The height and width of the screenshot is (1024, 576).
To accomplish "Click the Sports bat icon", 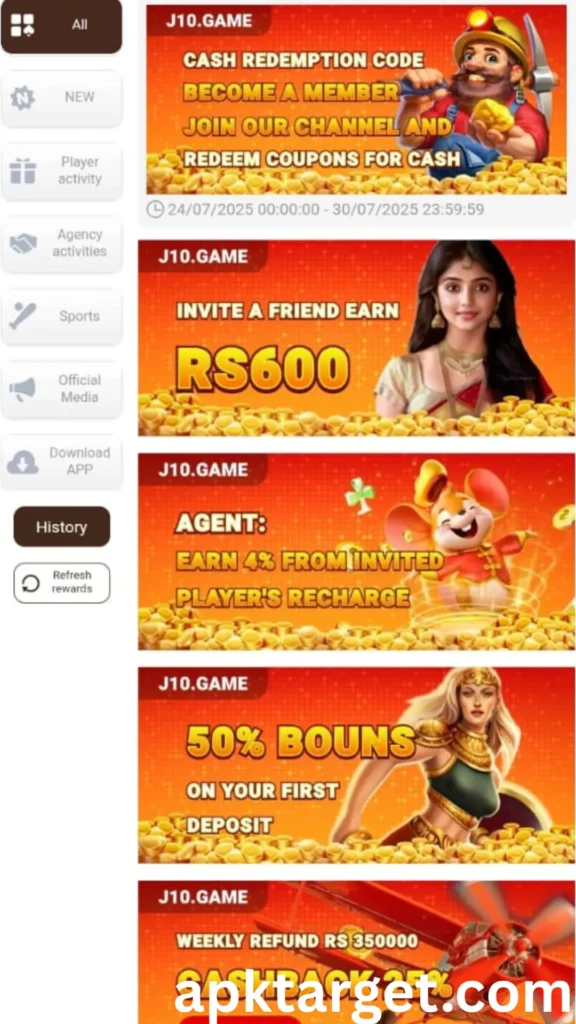I will [x=22, y=316].
